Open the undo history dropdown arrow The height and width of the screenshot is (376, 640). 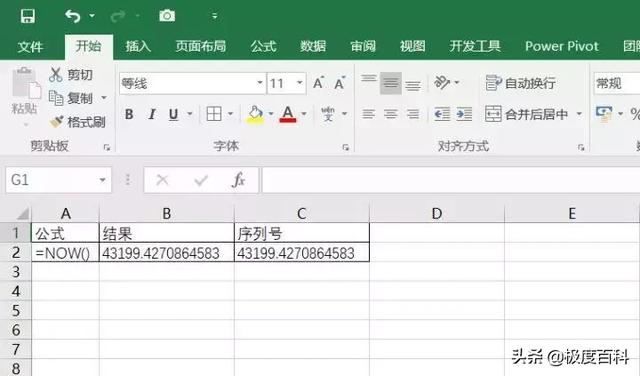92,16
